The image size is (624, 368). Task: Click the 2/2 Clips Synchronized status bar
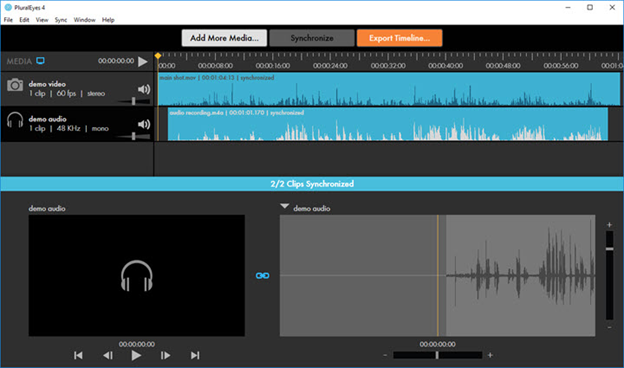point(312,184)
